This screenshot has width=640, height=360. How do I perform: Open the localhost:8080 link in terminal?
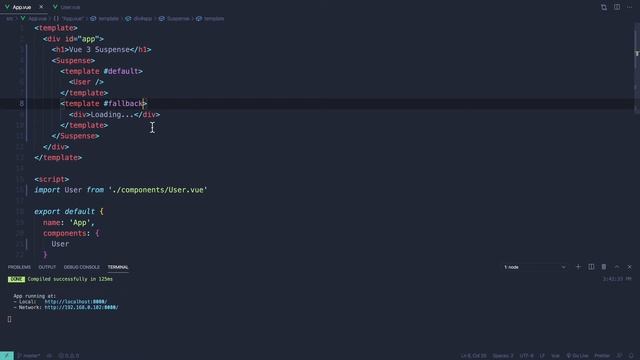(x=76, y=302)
